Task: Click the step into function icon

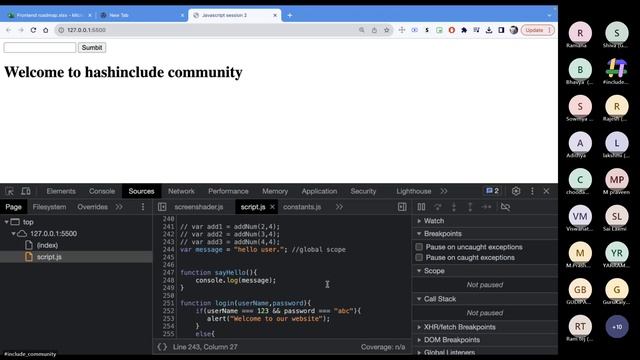Action: point(454,207)
